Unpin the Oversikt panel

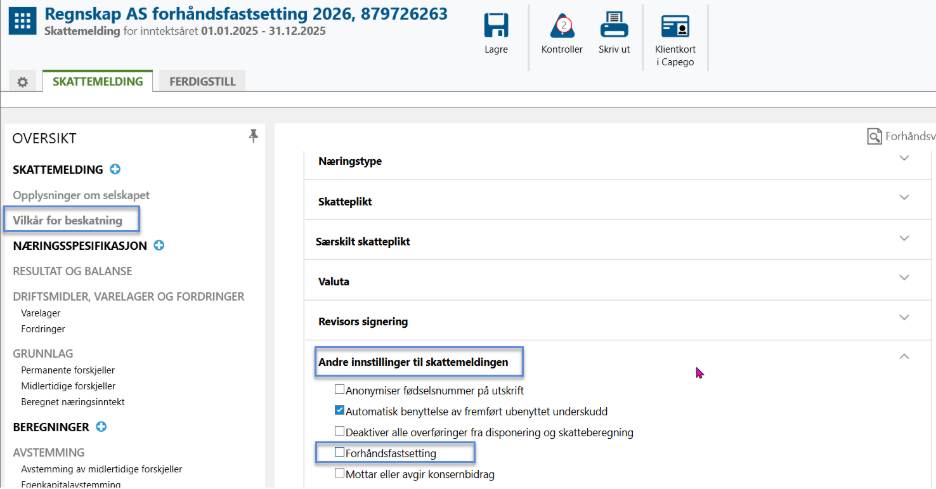(x=253, y=136)
